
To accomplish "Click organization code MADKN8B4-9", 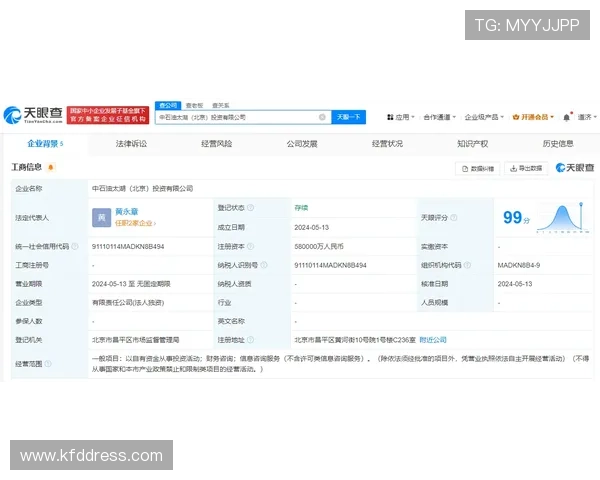I will 518,265.
